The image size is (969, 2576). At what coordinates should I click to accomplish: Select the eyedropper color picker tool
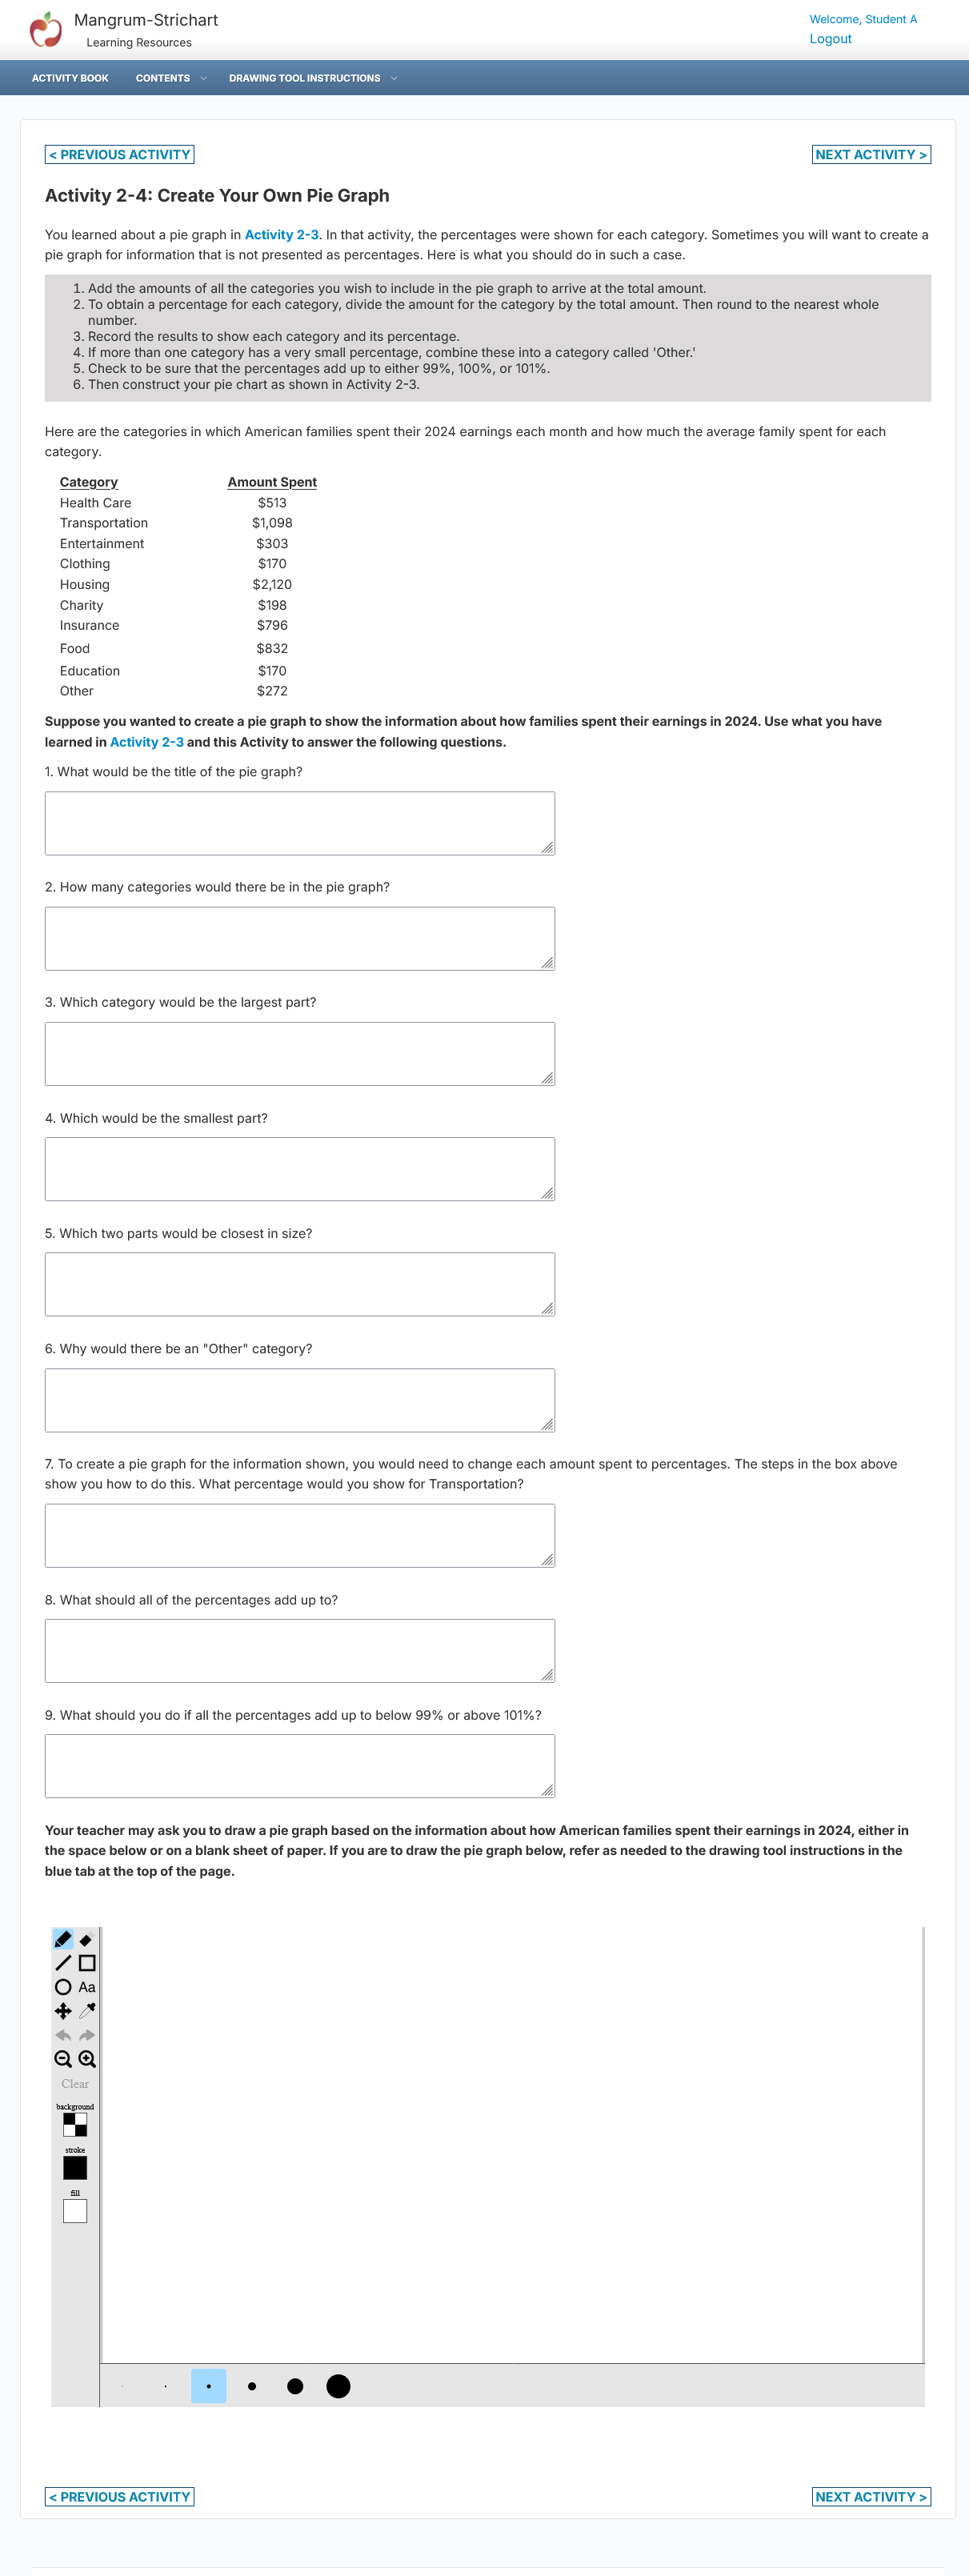[87, 2011]
